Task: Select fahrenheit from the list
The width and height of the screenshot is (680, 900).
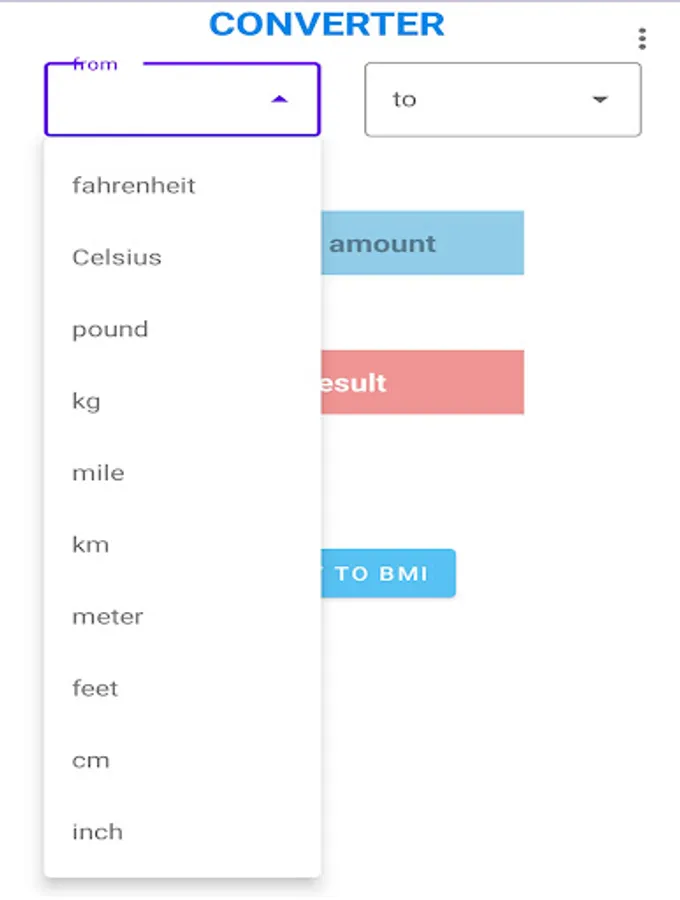Action: click(x=134, y=185)
